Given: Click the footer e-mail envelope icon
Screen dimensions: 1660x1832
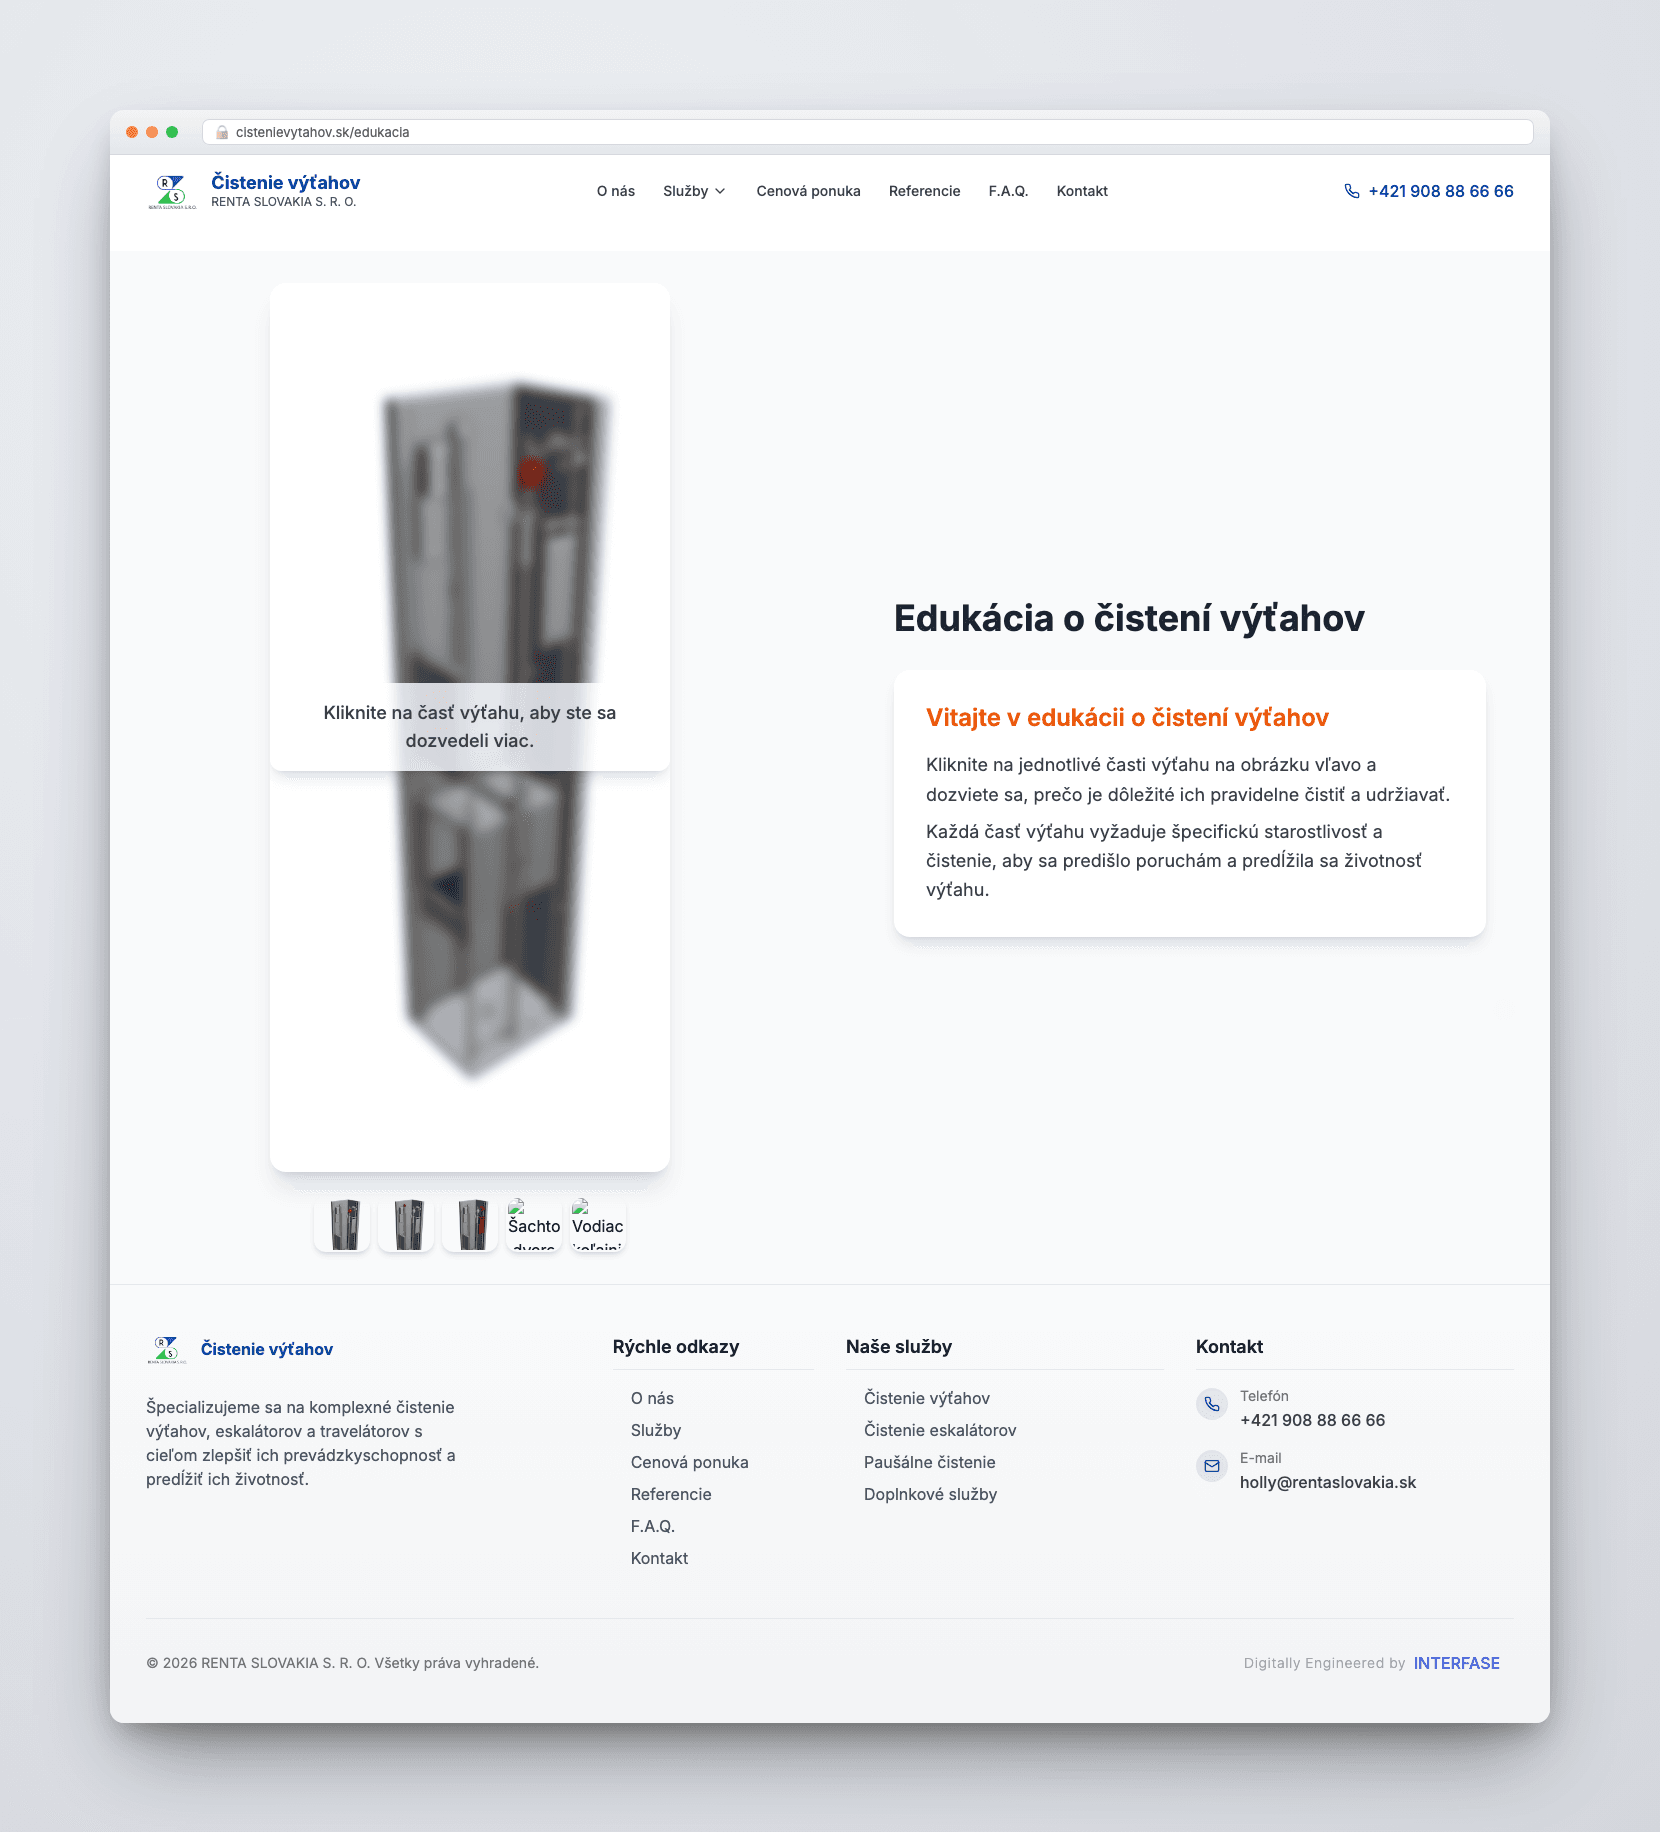Looking at the screenshot, I should coord(1212,1466).
